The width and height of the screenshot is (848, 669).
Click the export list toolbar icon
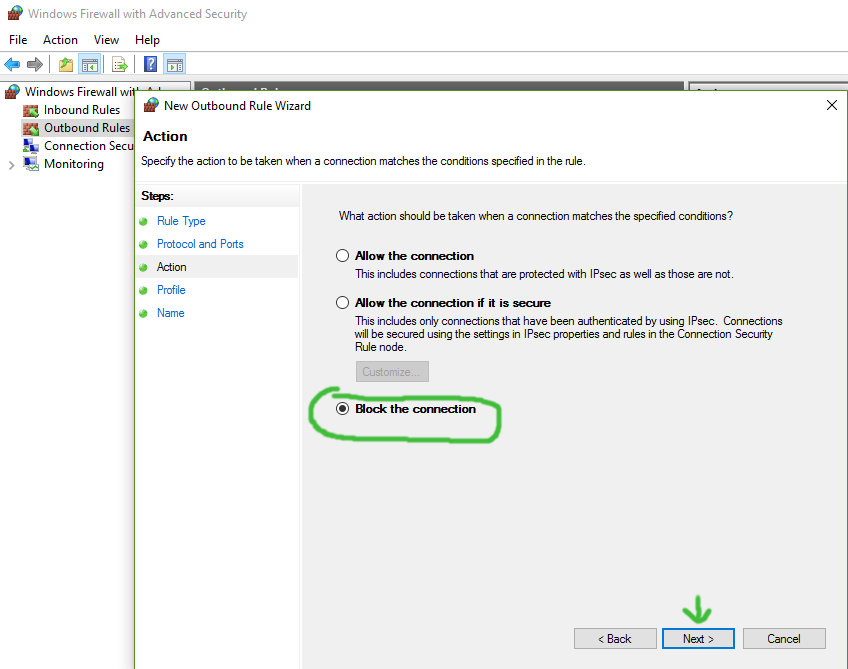(120, 64)
